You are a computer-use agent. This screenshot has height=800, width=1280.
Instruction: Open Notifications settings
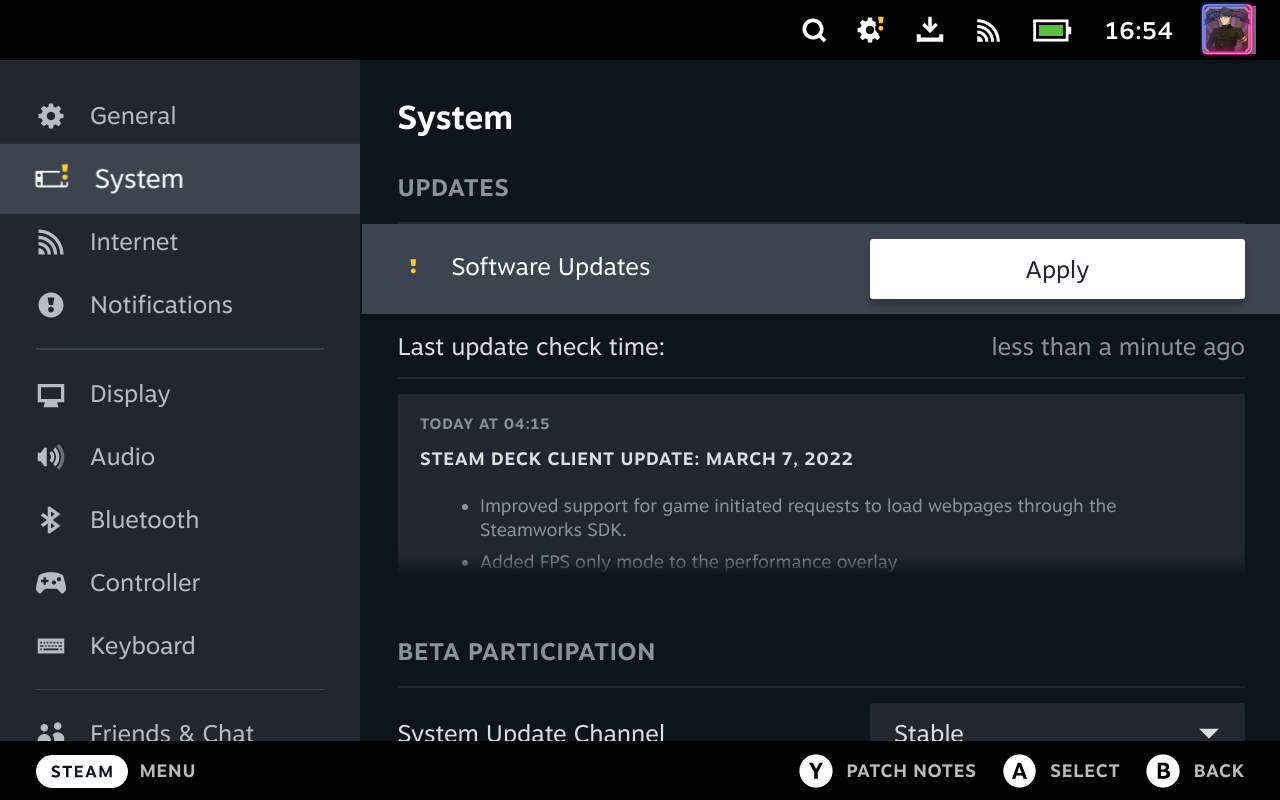[x=180, y=305]
